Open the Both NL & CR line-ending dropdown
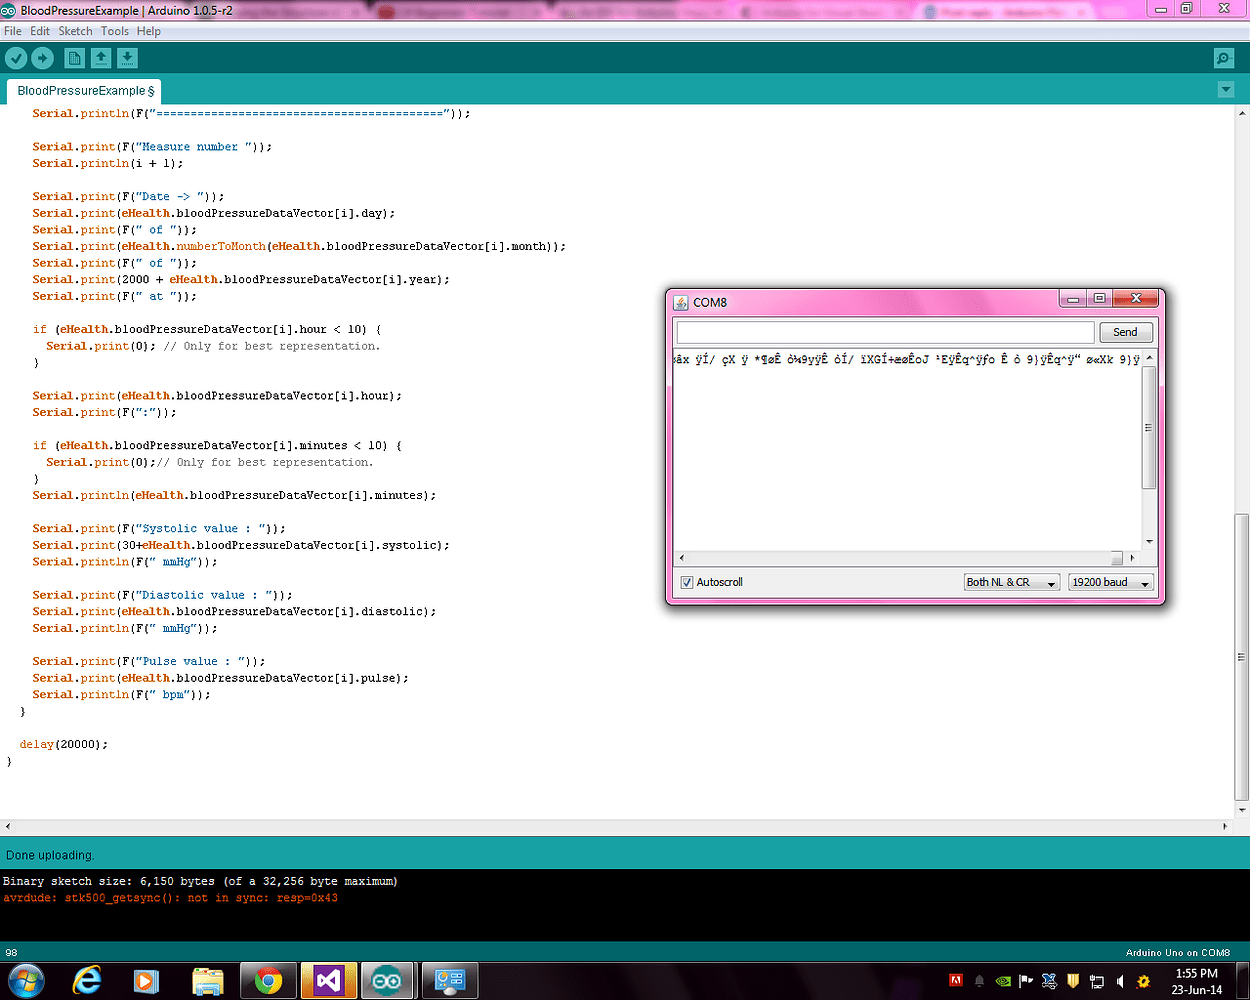 (x=1011, y=581)
